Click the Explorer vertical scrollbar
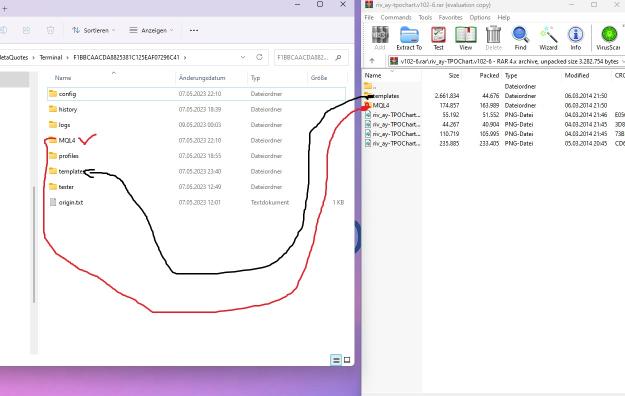Viewport: 625px width, 396px height. click(34, 245)
